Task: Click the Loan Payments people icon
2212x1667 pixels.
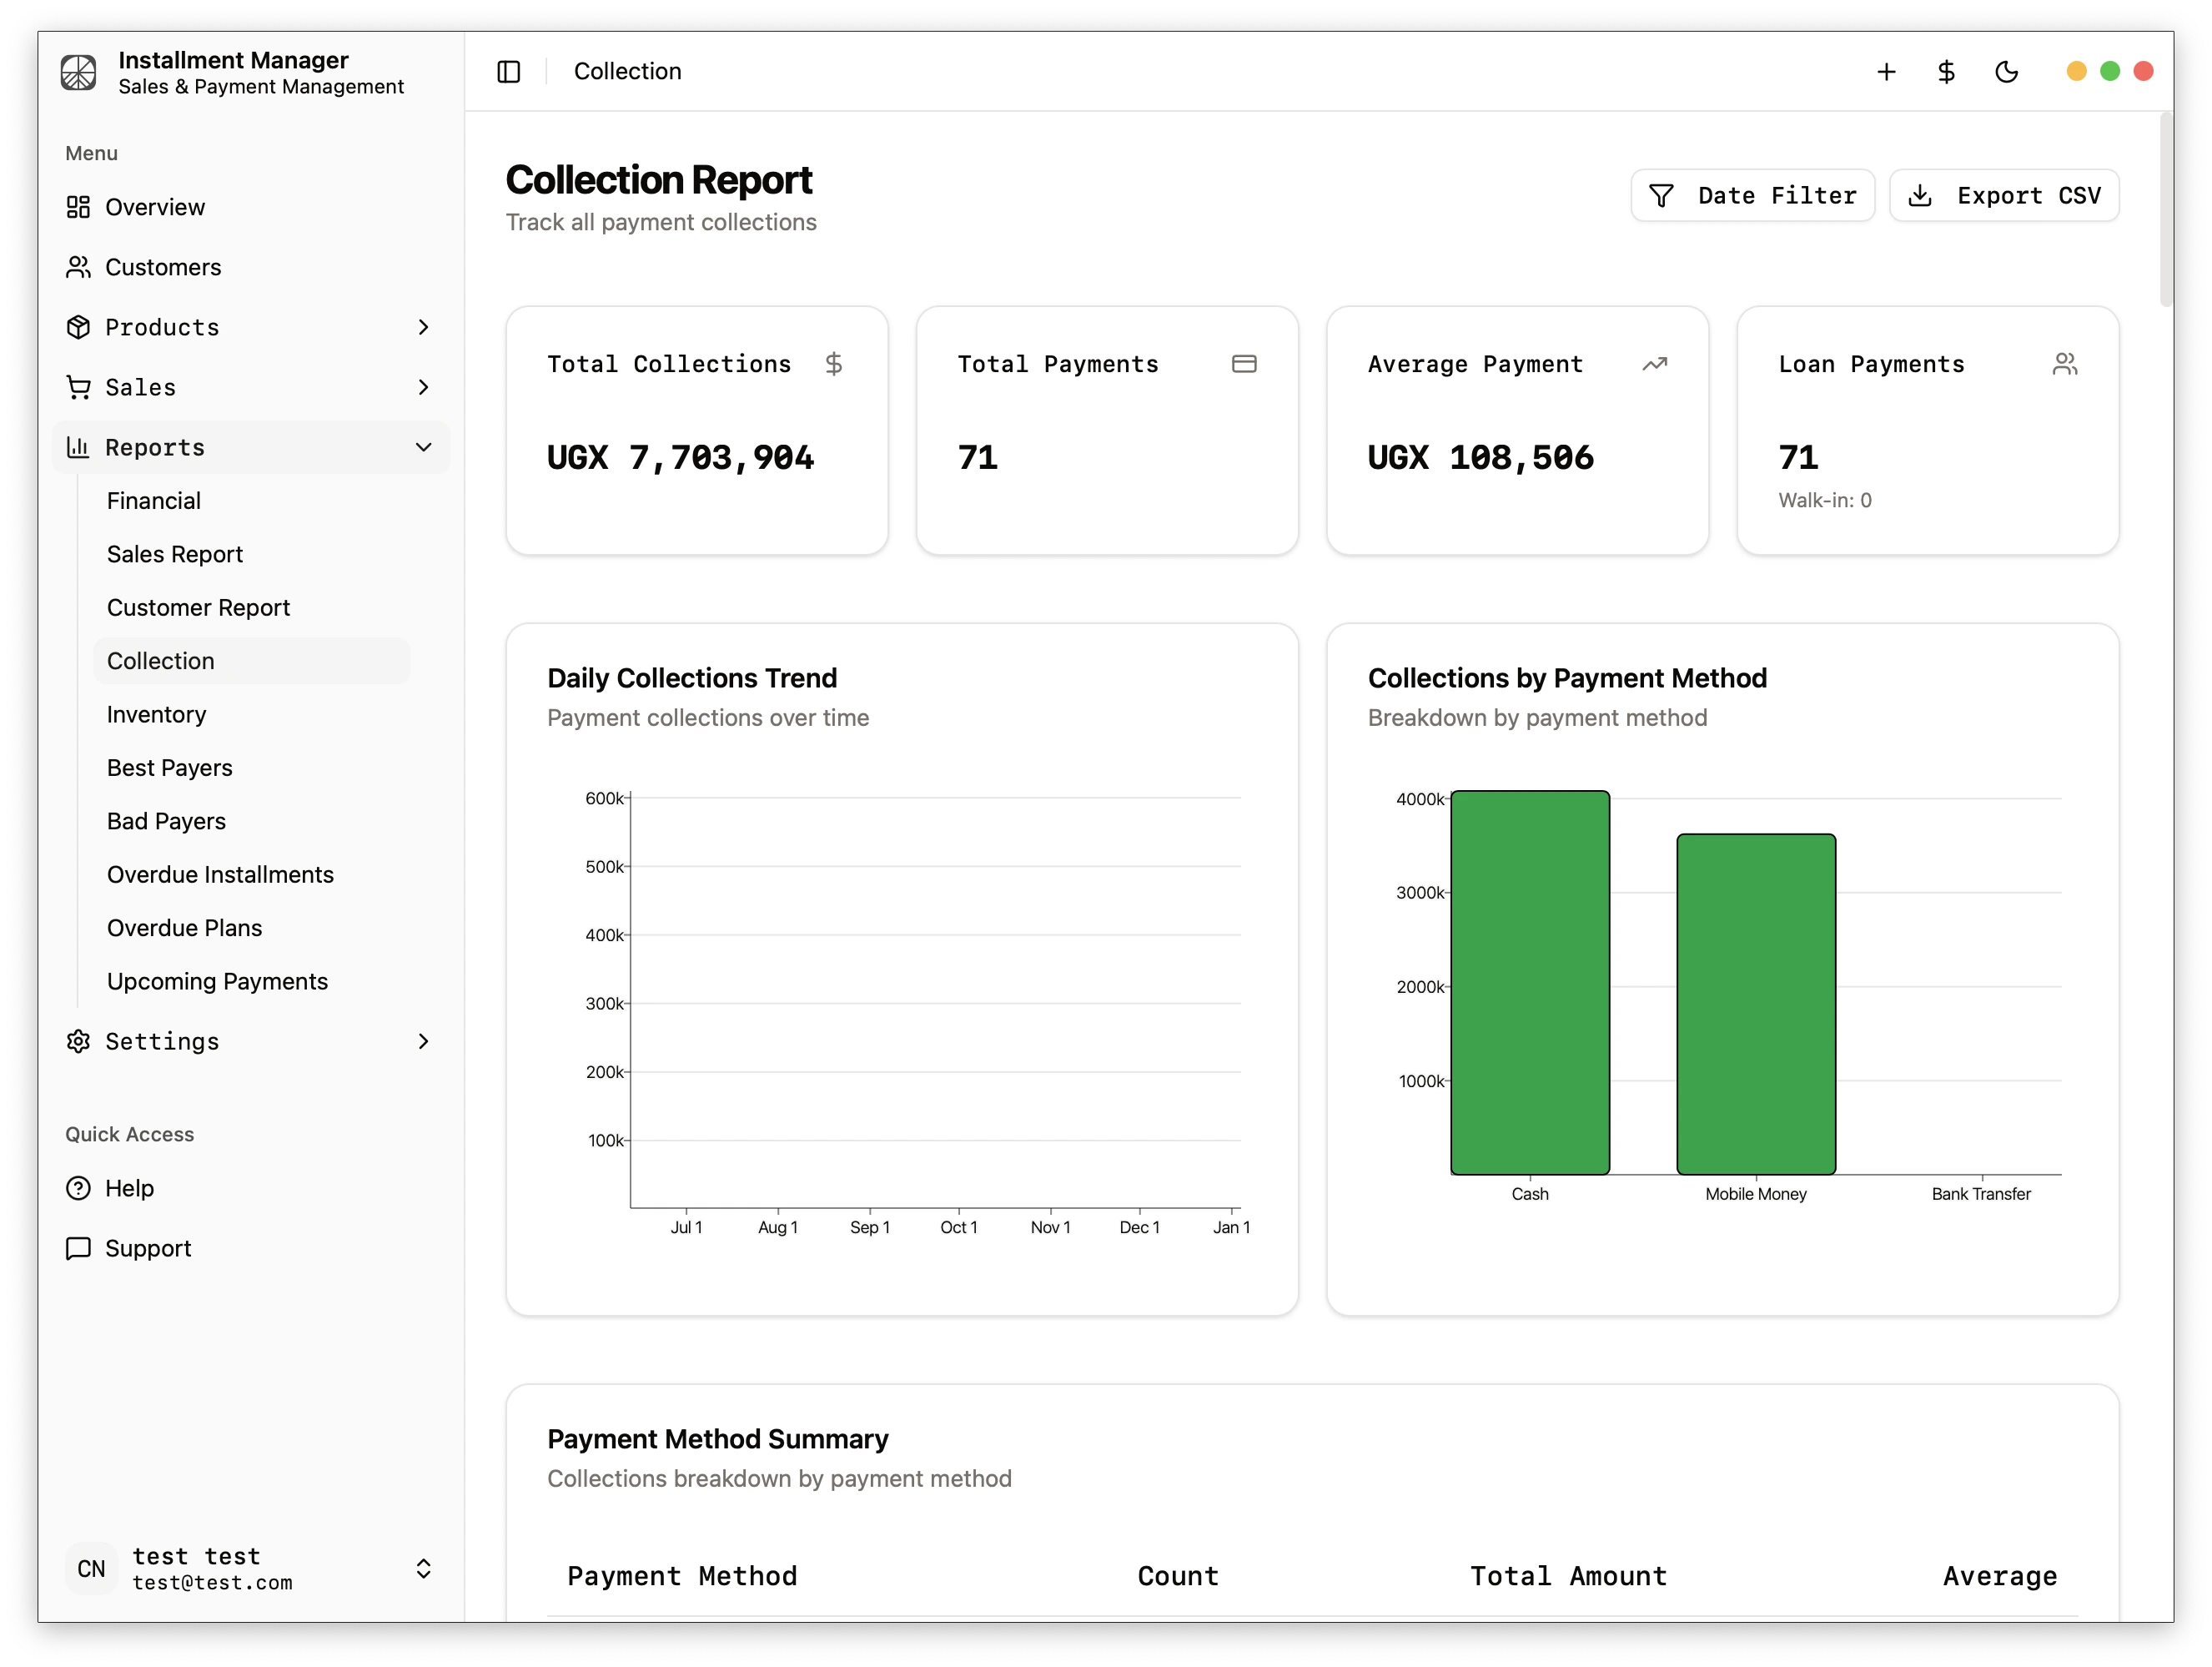Action: tap(2067, 364)
